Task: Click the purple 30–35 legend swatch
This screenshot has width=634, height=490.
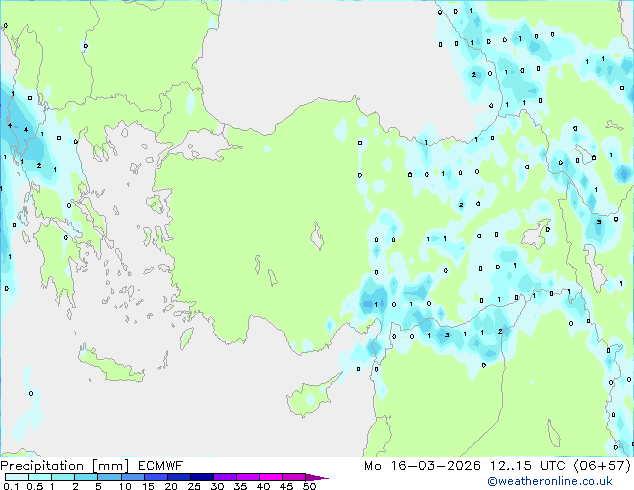Action: click(228, 477)
